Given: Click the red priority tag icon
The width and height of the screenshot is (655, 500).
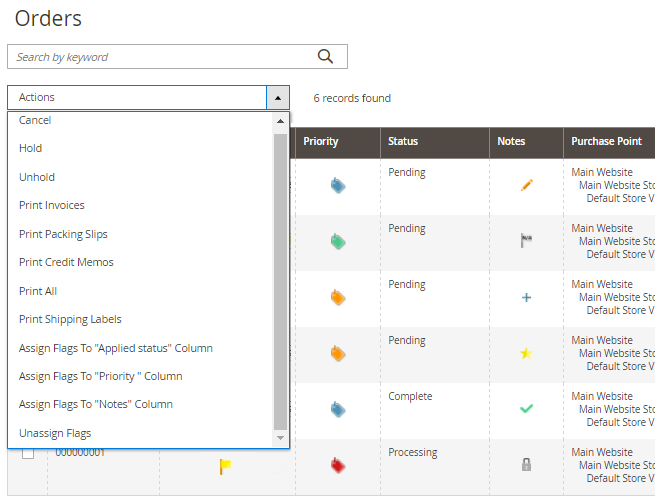Looking at the screenshot, I should 338,465.
